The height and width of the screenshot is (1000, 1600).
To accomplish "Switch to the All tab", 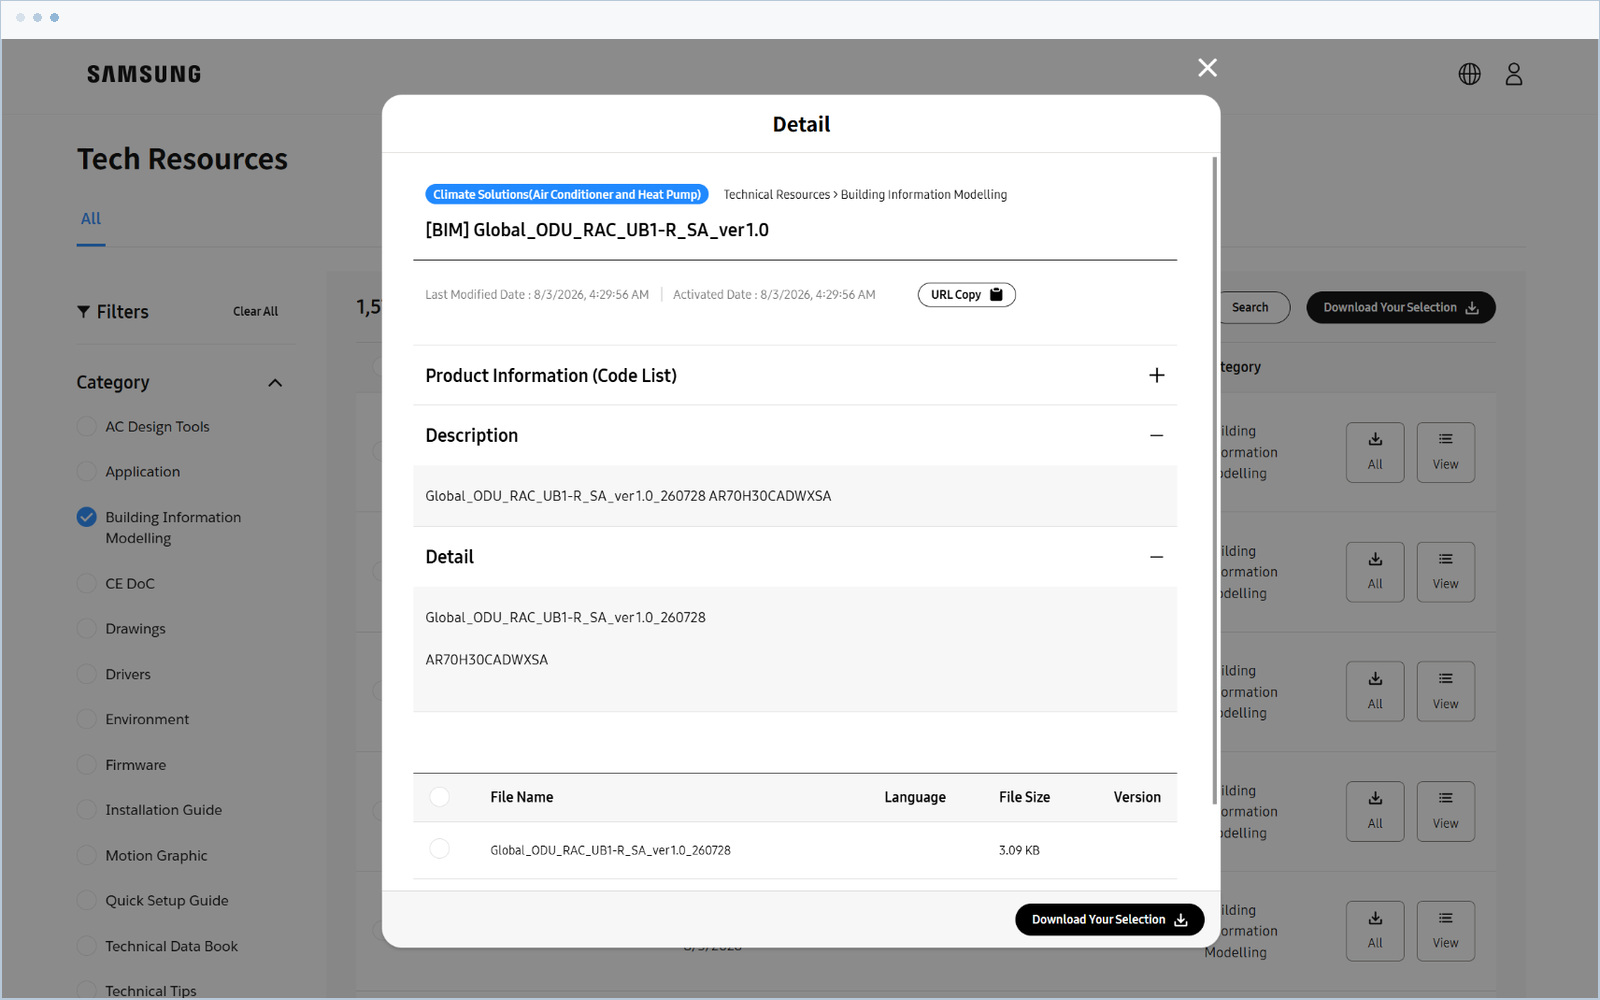I will click(x=91, y=219).
